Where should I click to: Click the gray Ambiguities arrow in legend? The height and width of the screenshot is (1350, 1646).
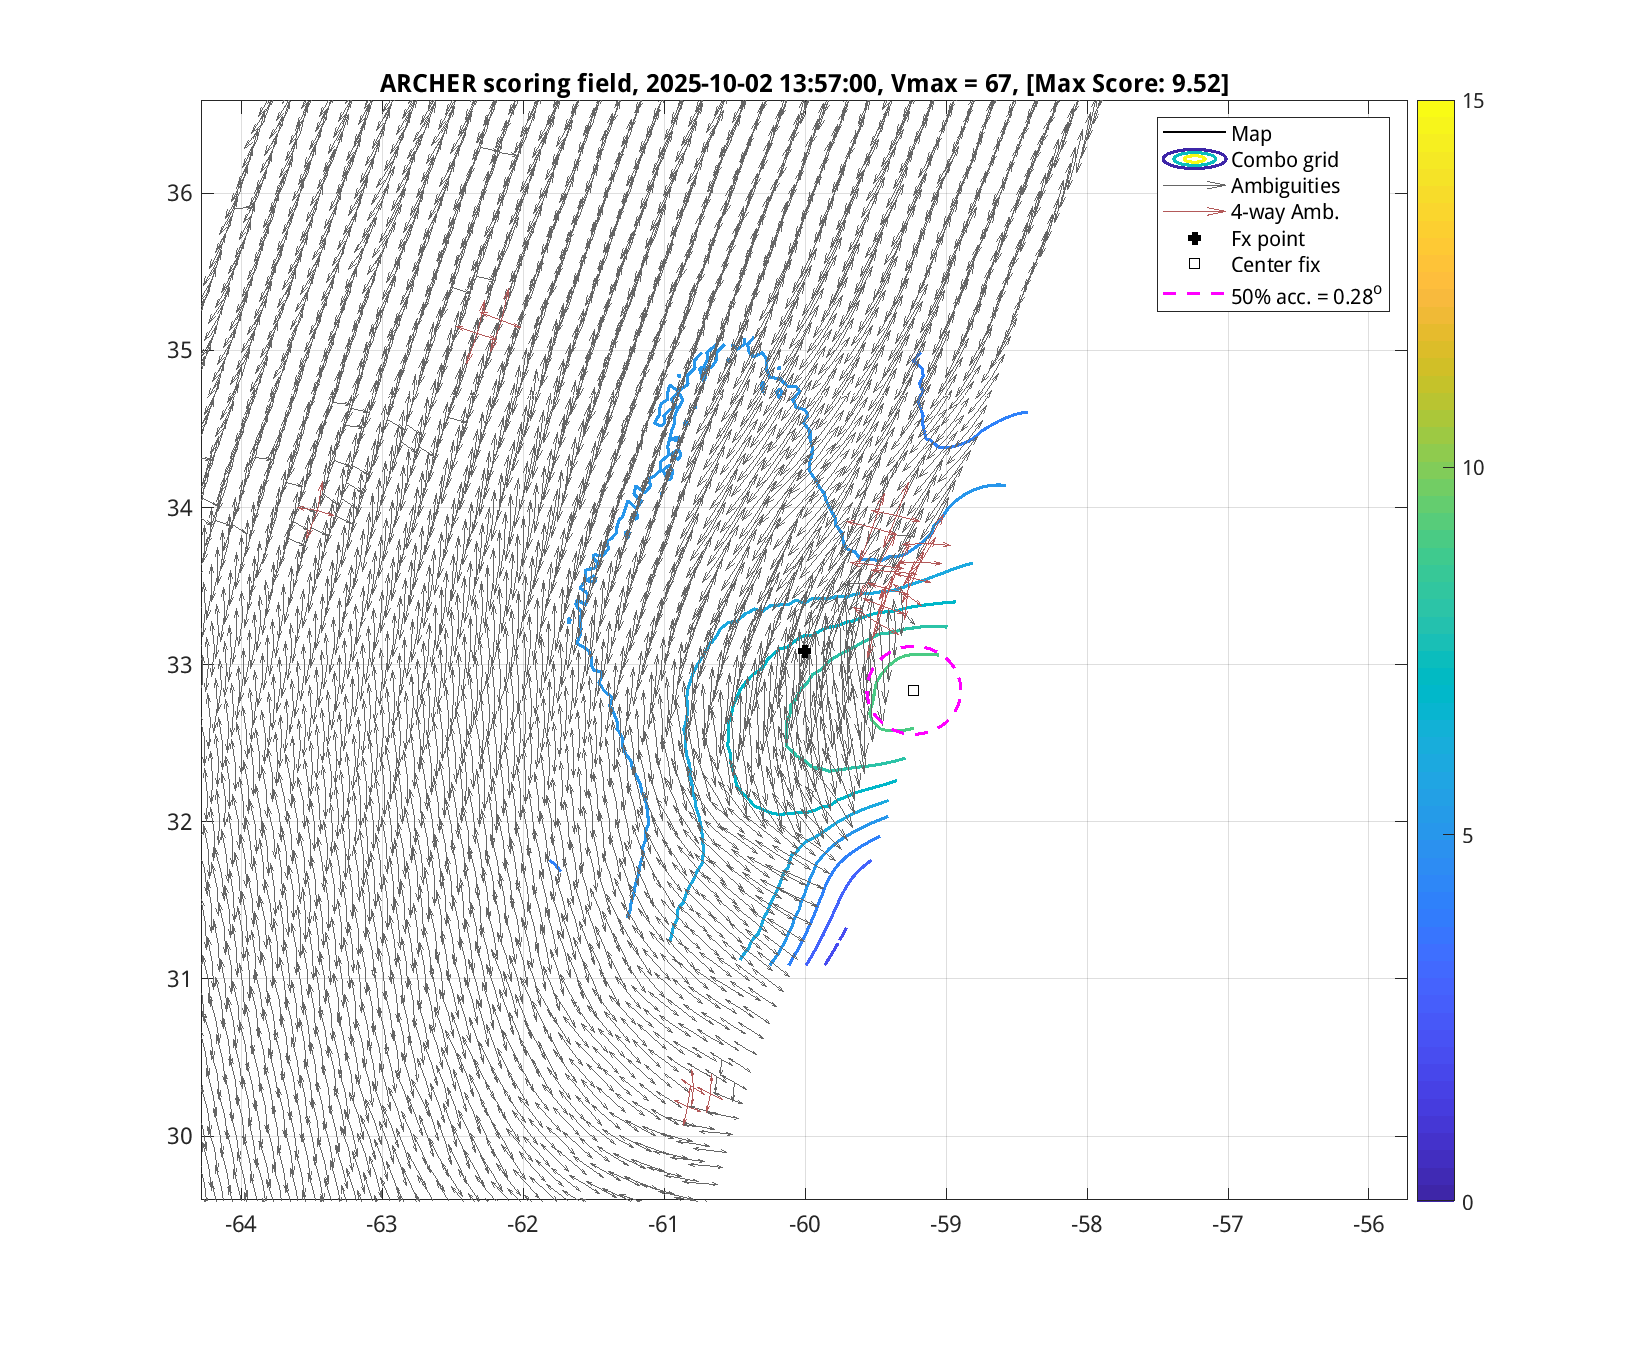(1194, 185)
